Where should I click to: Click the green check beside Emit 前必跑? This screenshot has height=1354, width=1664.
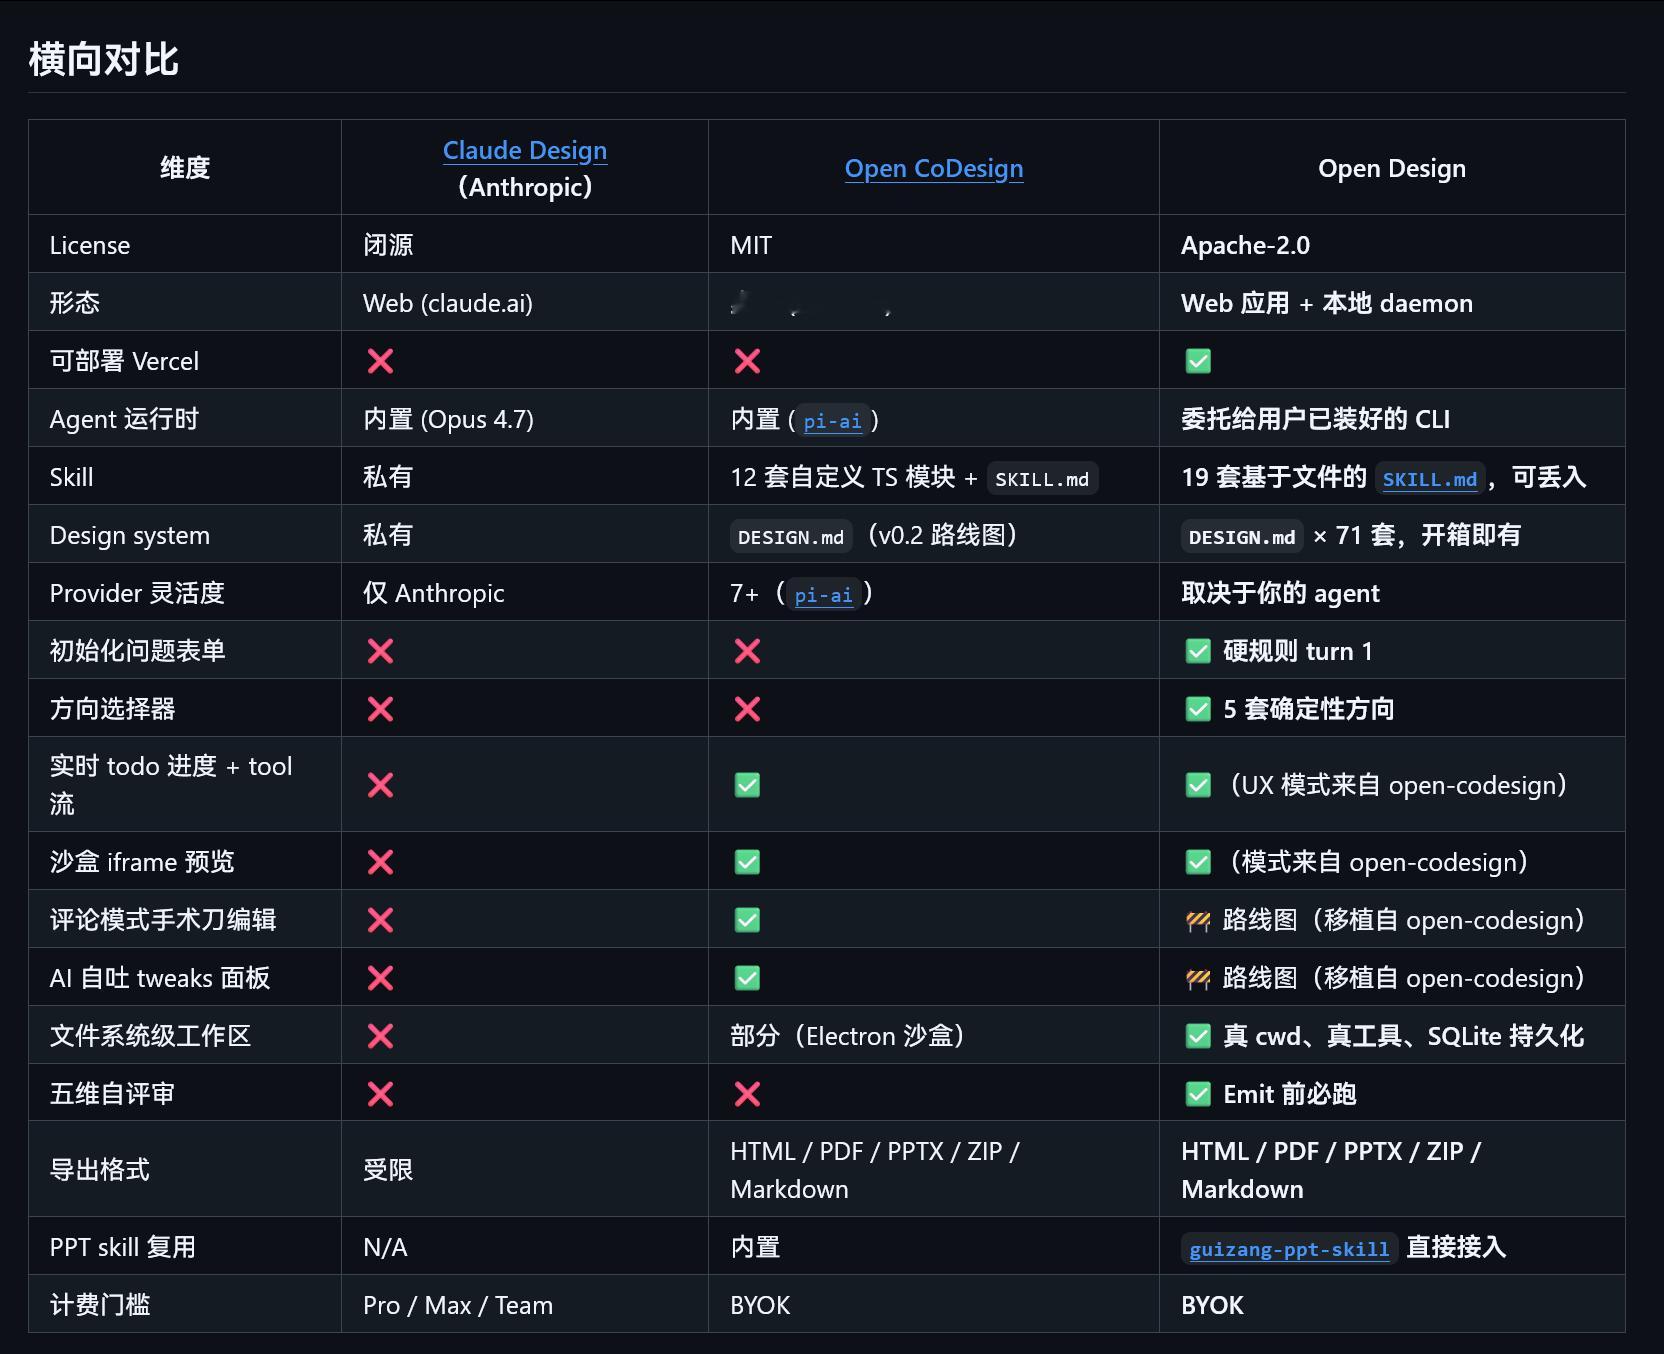[x=1198, y=1094]
